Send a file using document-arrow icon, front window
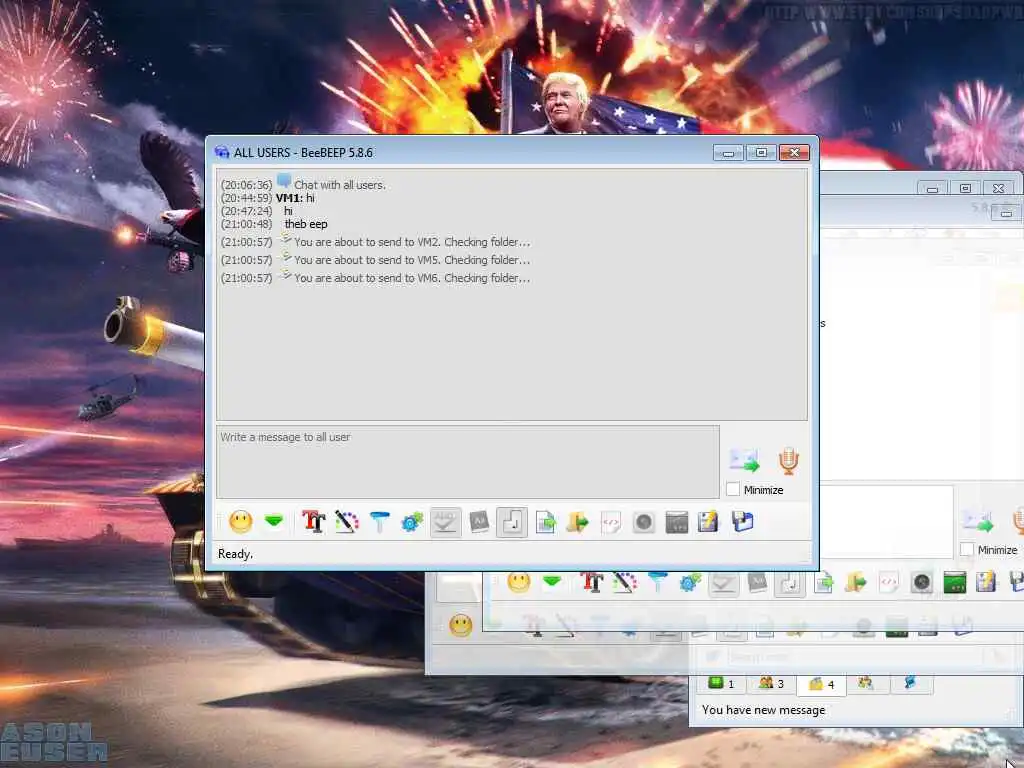The width and height of the screenshot is (1024, 768). click(x=545, y=522)
